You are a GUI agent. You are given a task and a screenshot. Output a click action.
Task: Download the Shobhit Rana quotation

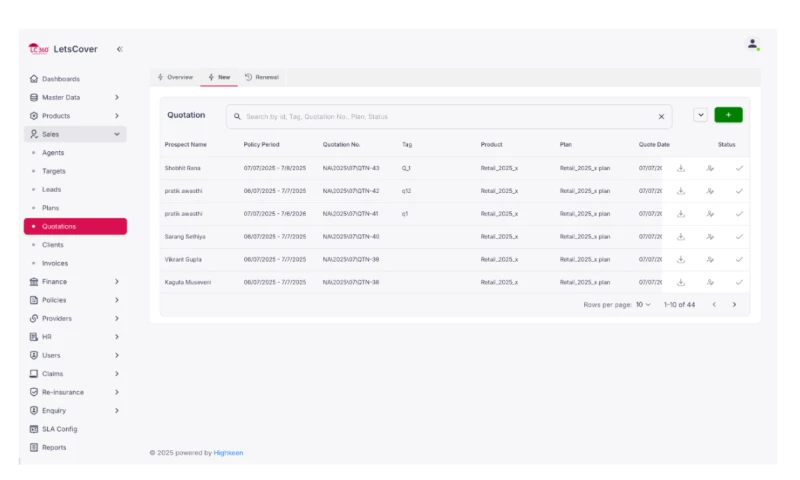[x=681, y=168]
